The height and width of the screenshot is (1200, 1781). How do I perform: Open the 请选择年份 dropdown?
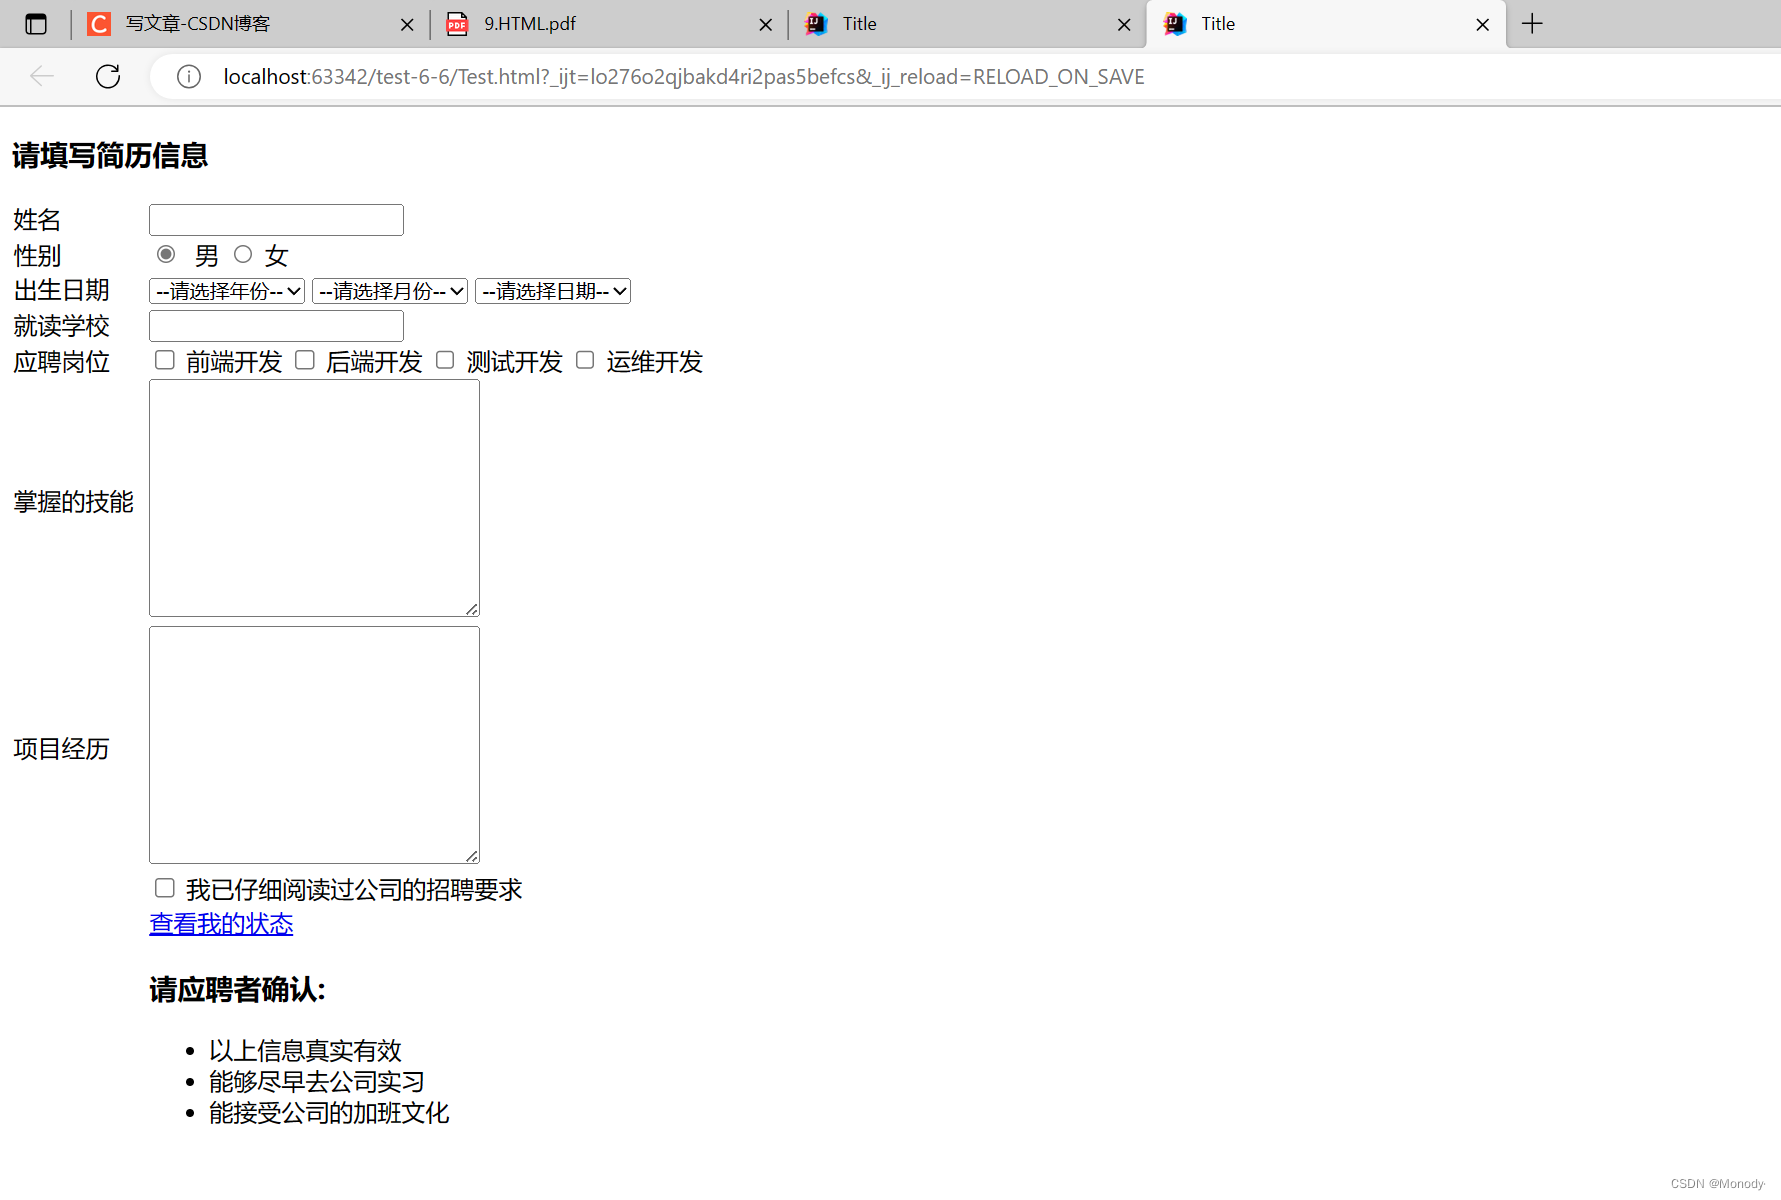[x=227, y=291]
